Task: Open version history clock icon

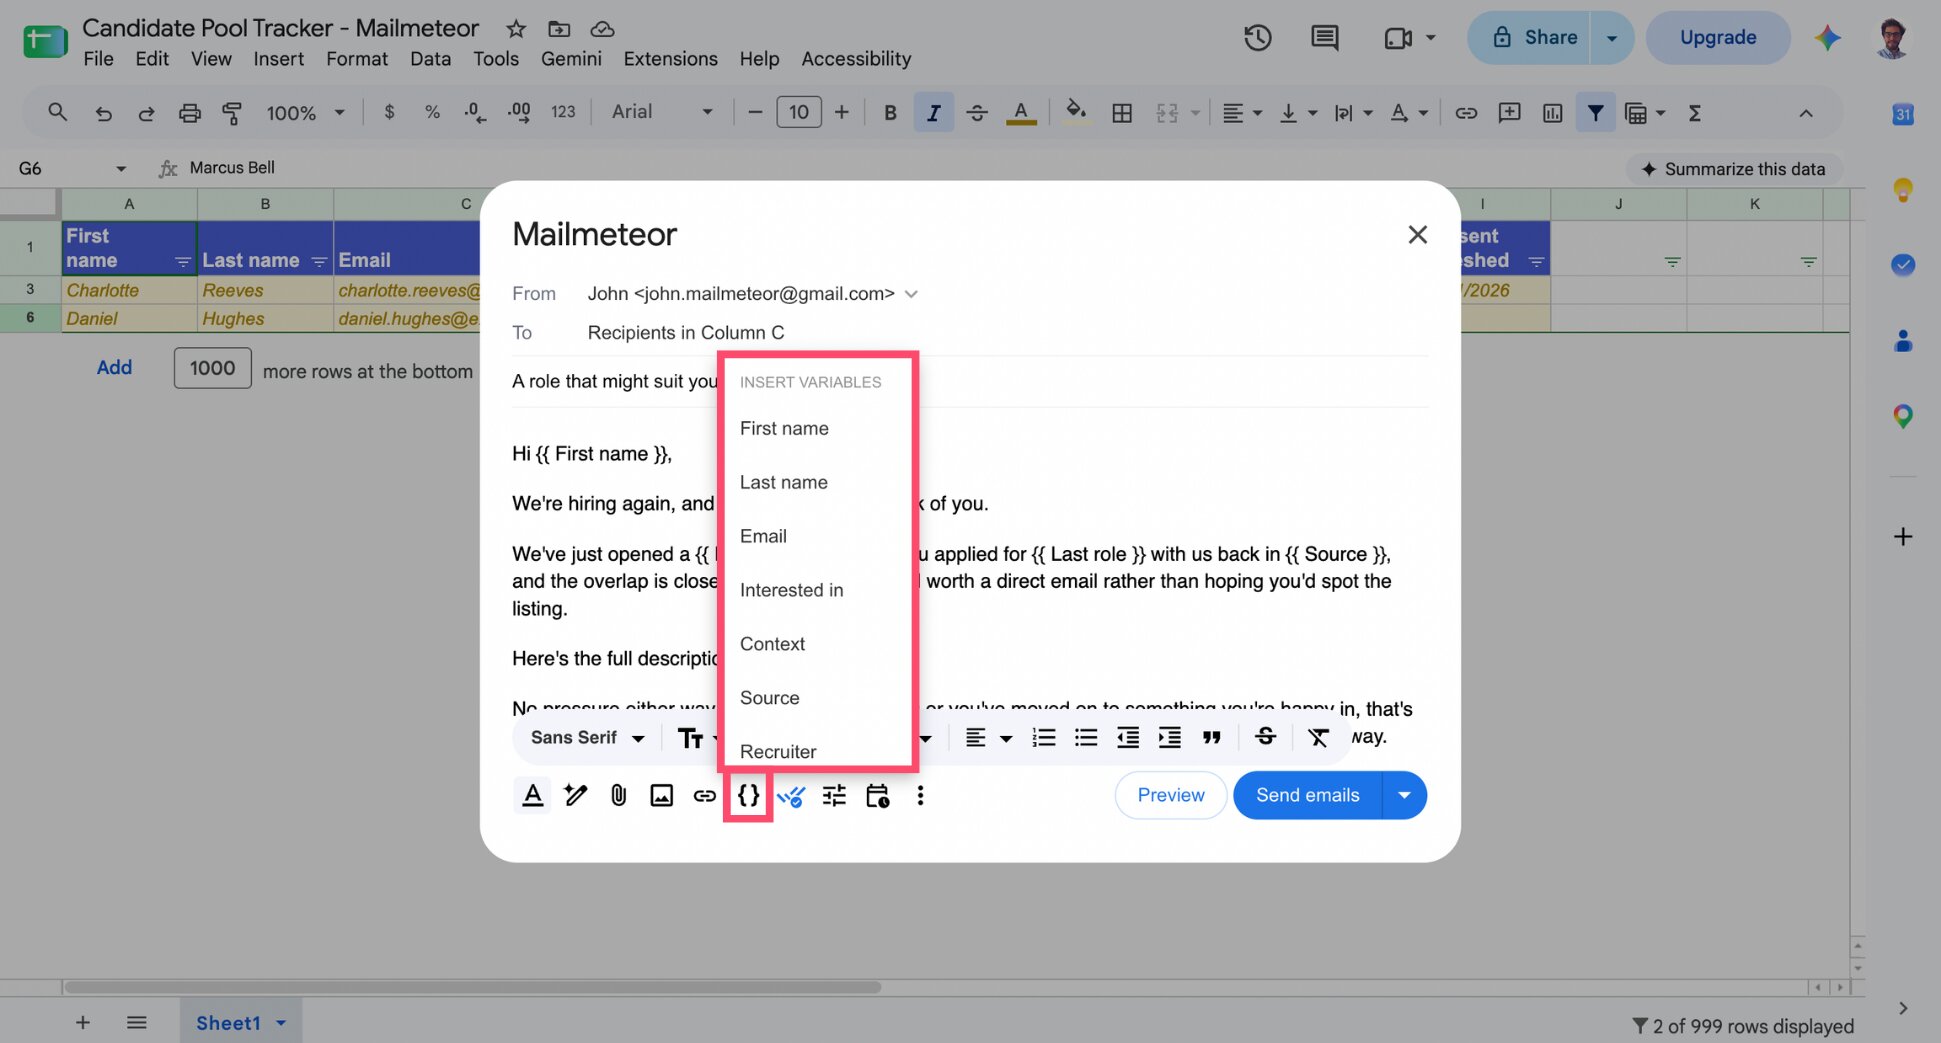Action: 1258,38
